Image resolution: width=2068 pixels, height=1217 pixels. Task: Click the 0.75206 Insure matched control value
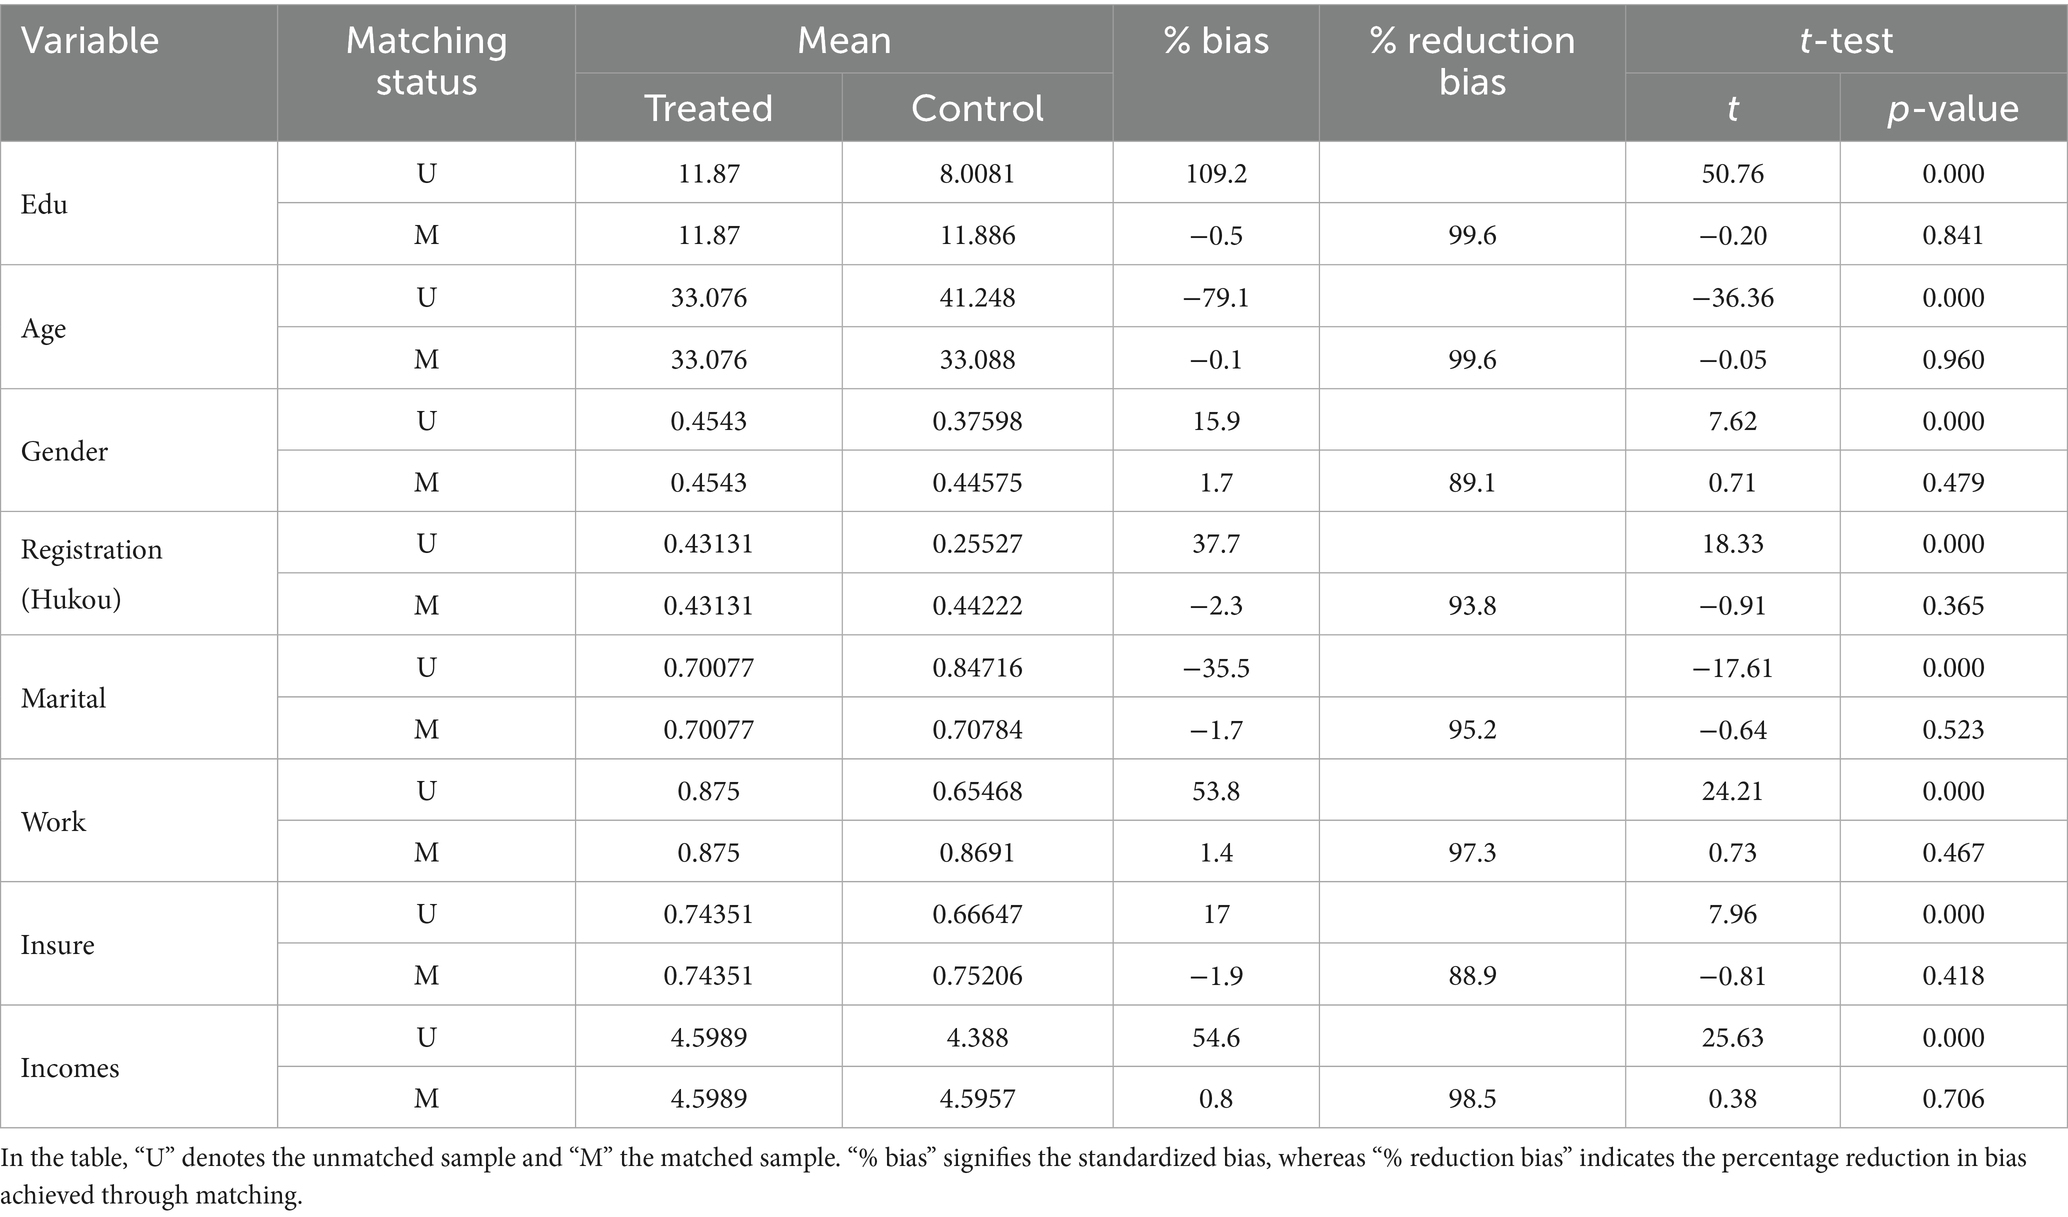(977, 976)
